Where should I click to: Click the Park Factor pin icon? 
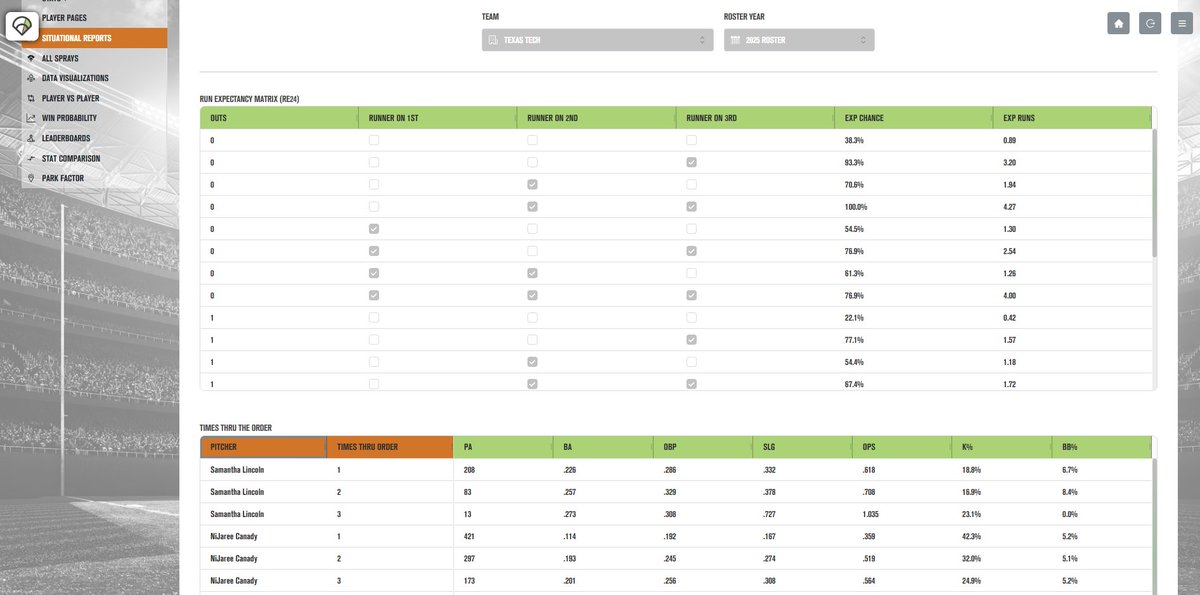pos(32,178)
